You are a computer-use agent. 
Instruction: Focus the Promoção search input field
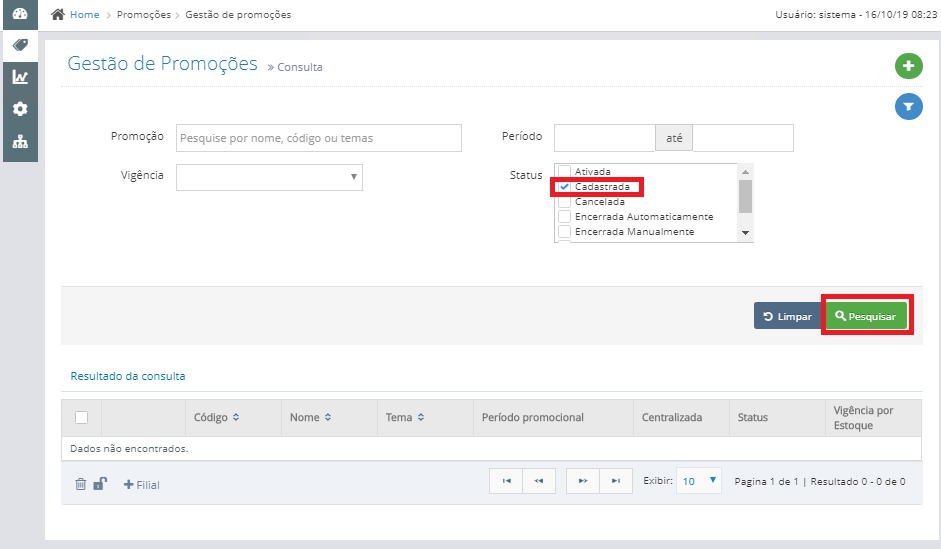pyautogui.click(x=319, y=138)
